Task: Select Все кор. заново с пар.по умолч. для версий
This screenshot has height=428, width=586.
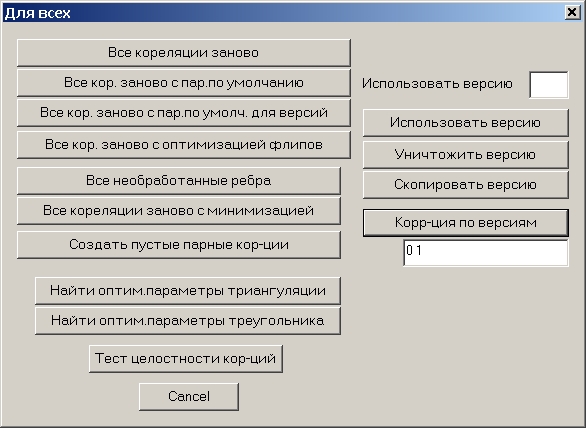Action: click(x=183, y=113)
